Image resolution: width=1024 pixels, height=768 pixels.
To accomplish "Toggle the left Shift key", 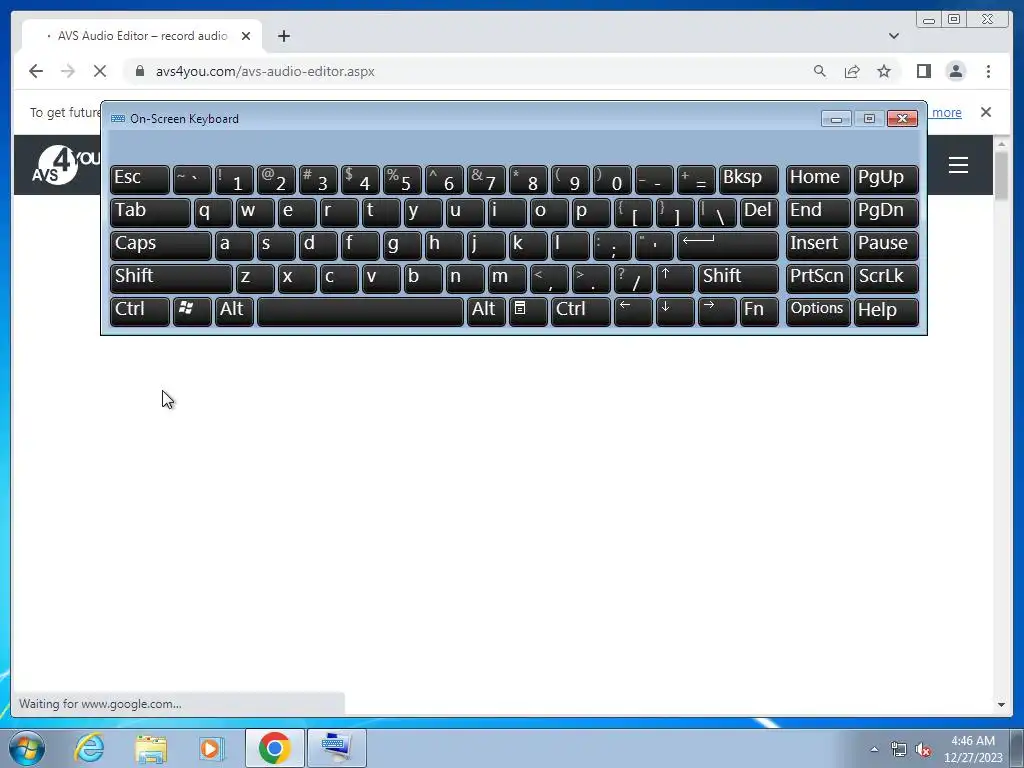I will pos(171,278).
